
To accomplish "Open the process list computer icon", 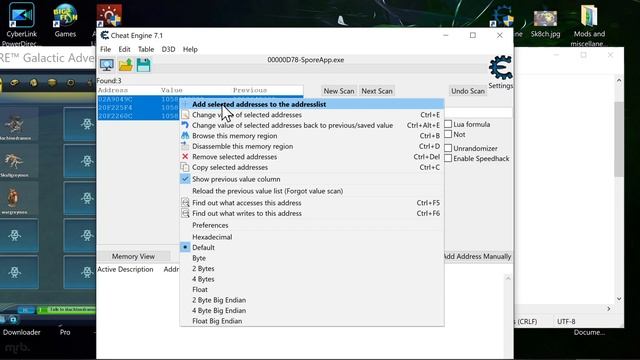I will click(x=107, y=65).
